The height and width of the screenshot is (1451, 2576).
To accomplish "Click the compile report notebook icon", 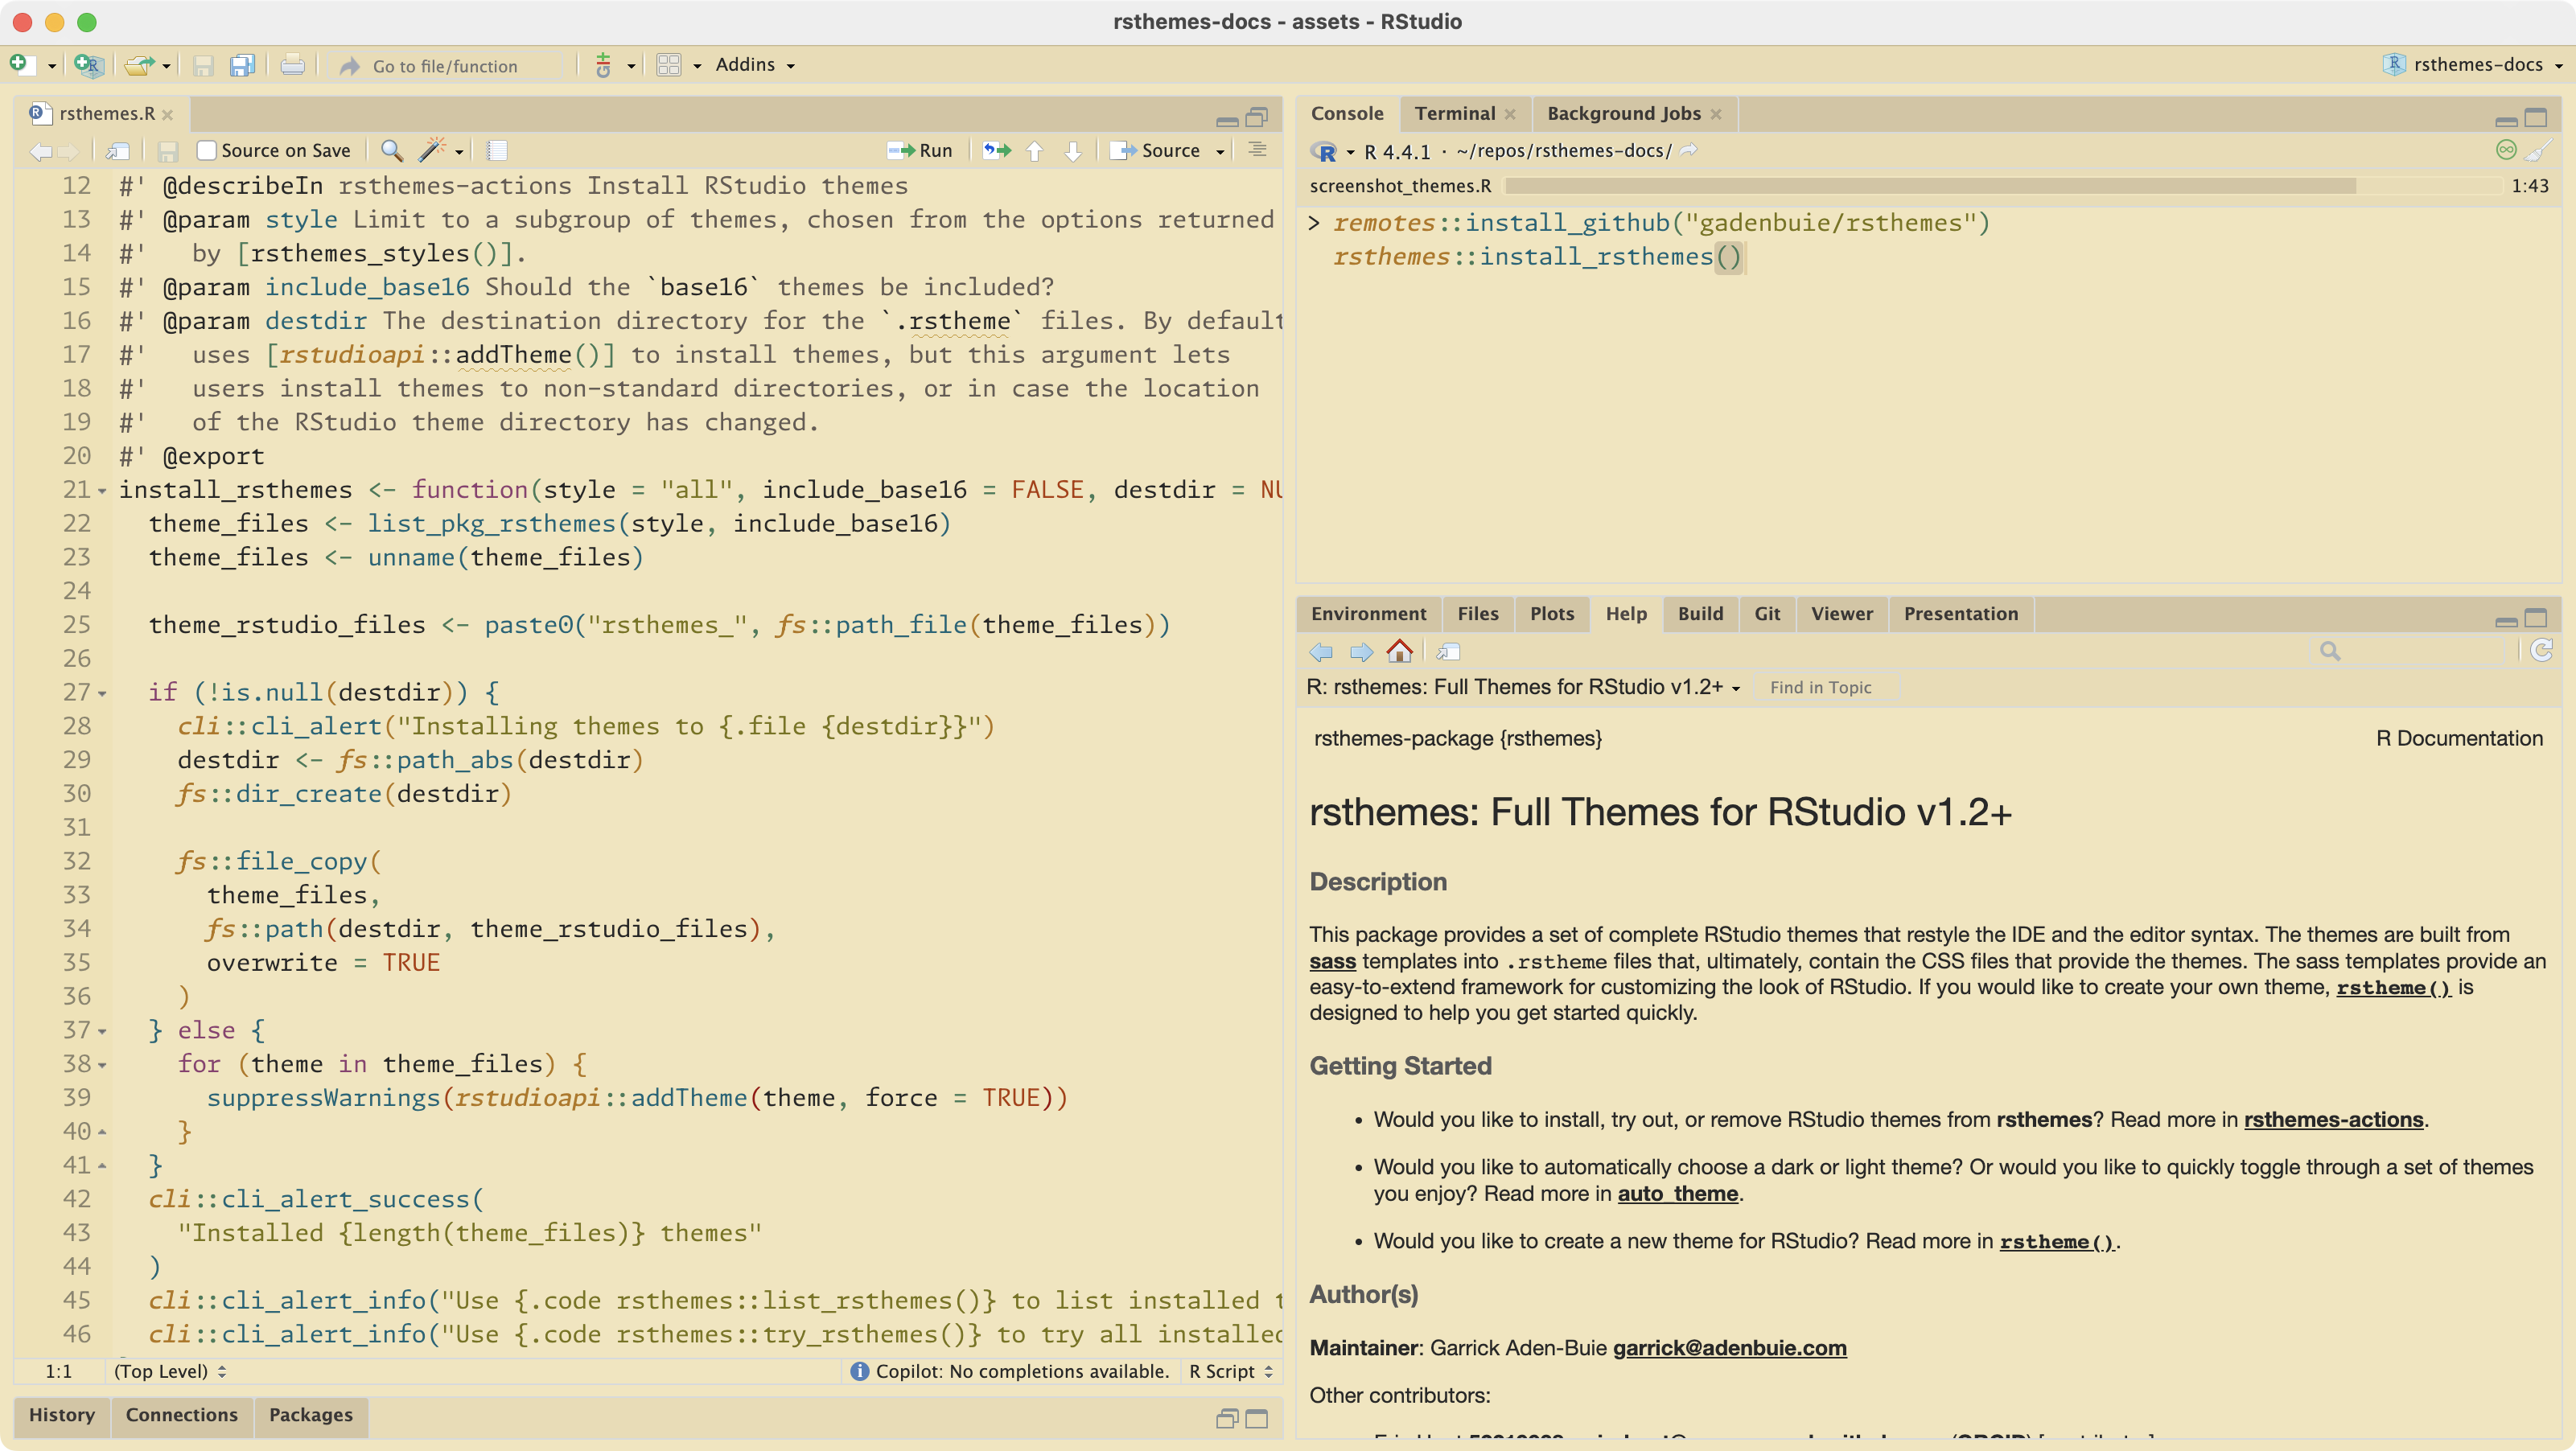I will click(x=497, y=150).
